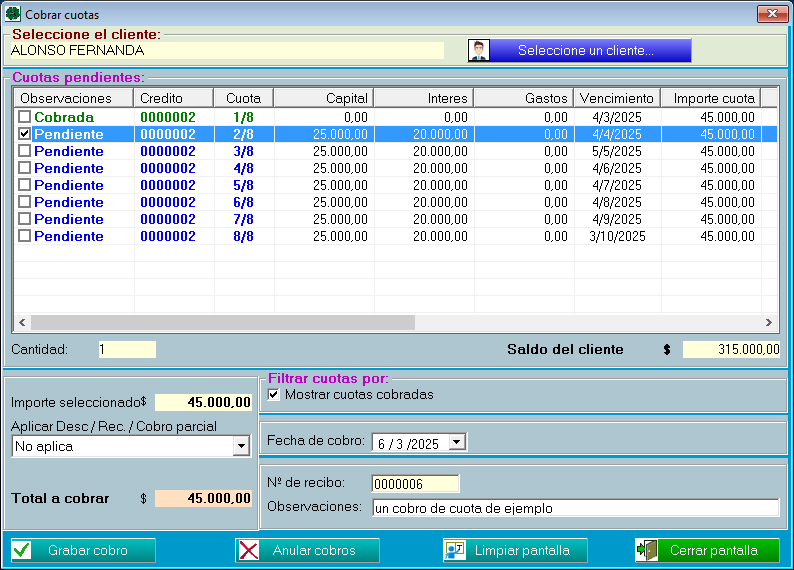Click the Nº de recibo field
The height and width of the screenshot is (570, 794).
point(414,484)
